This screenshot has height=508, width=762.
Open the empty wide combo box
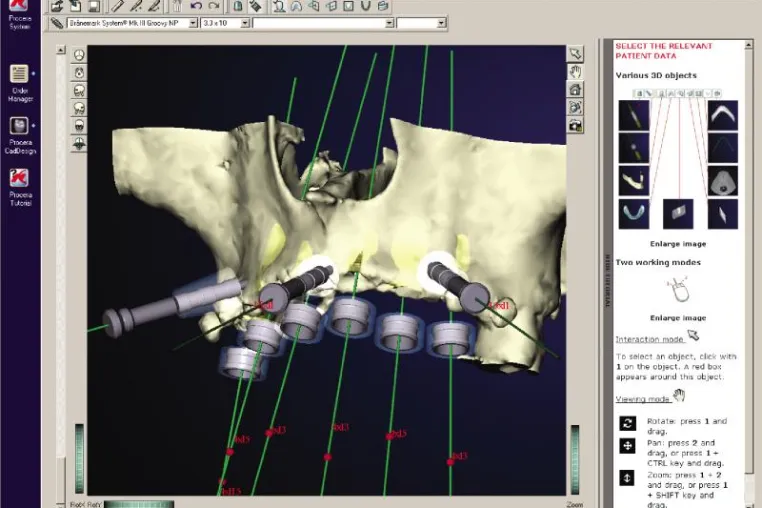point(323,23)
